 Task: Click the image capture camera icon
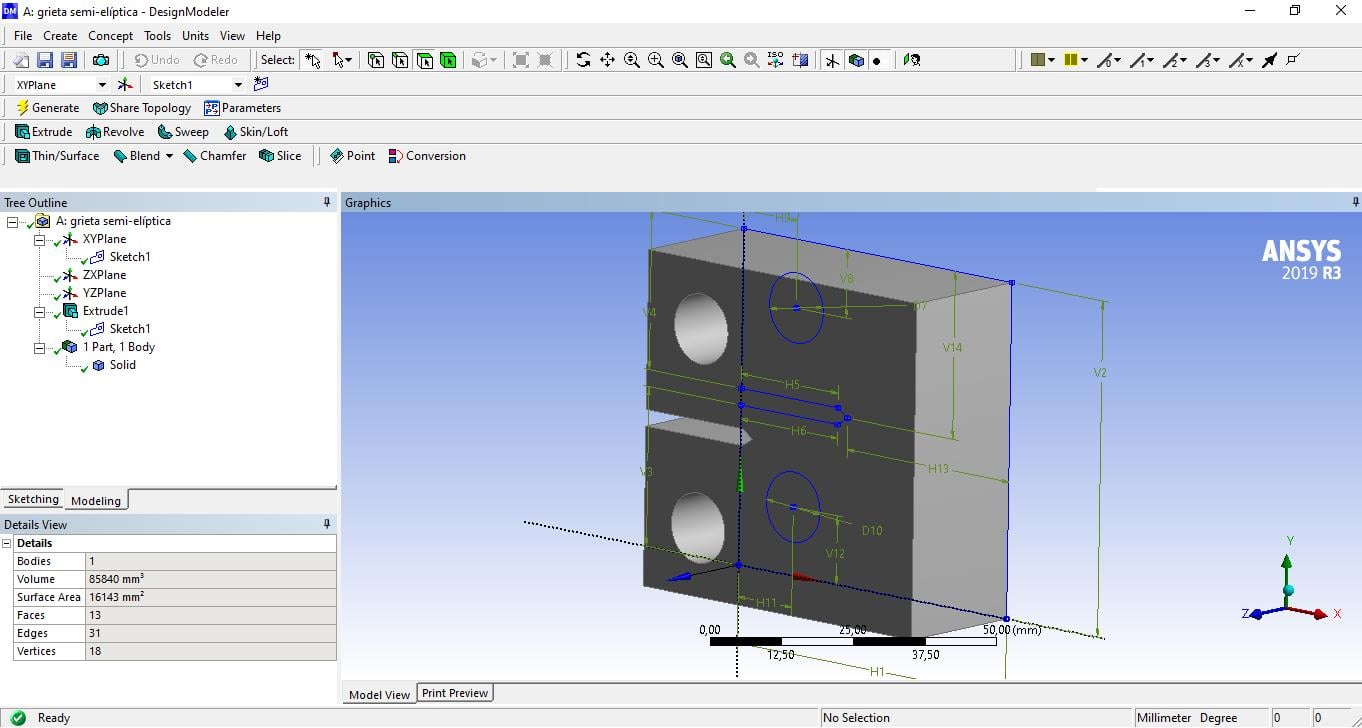pos(101,60)
